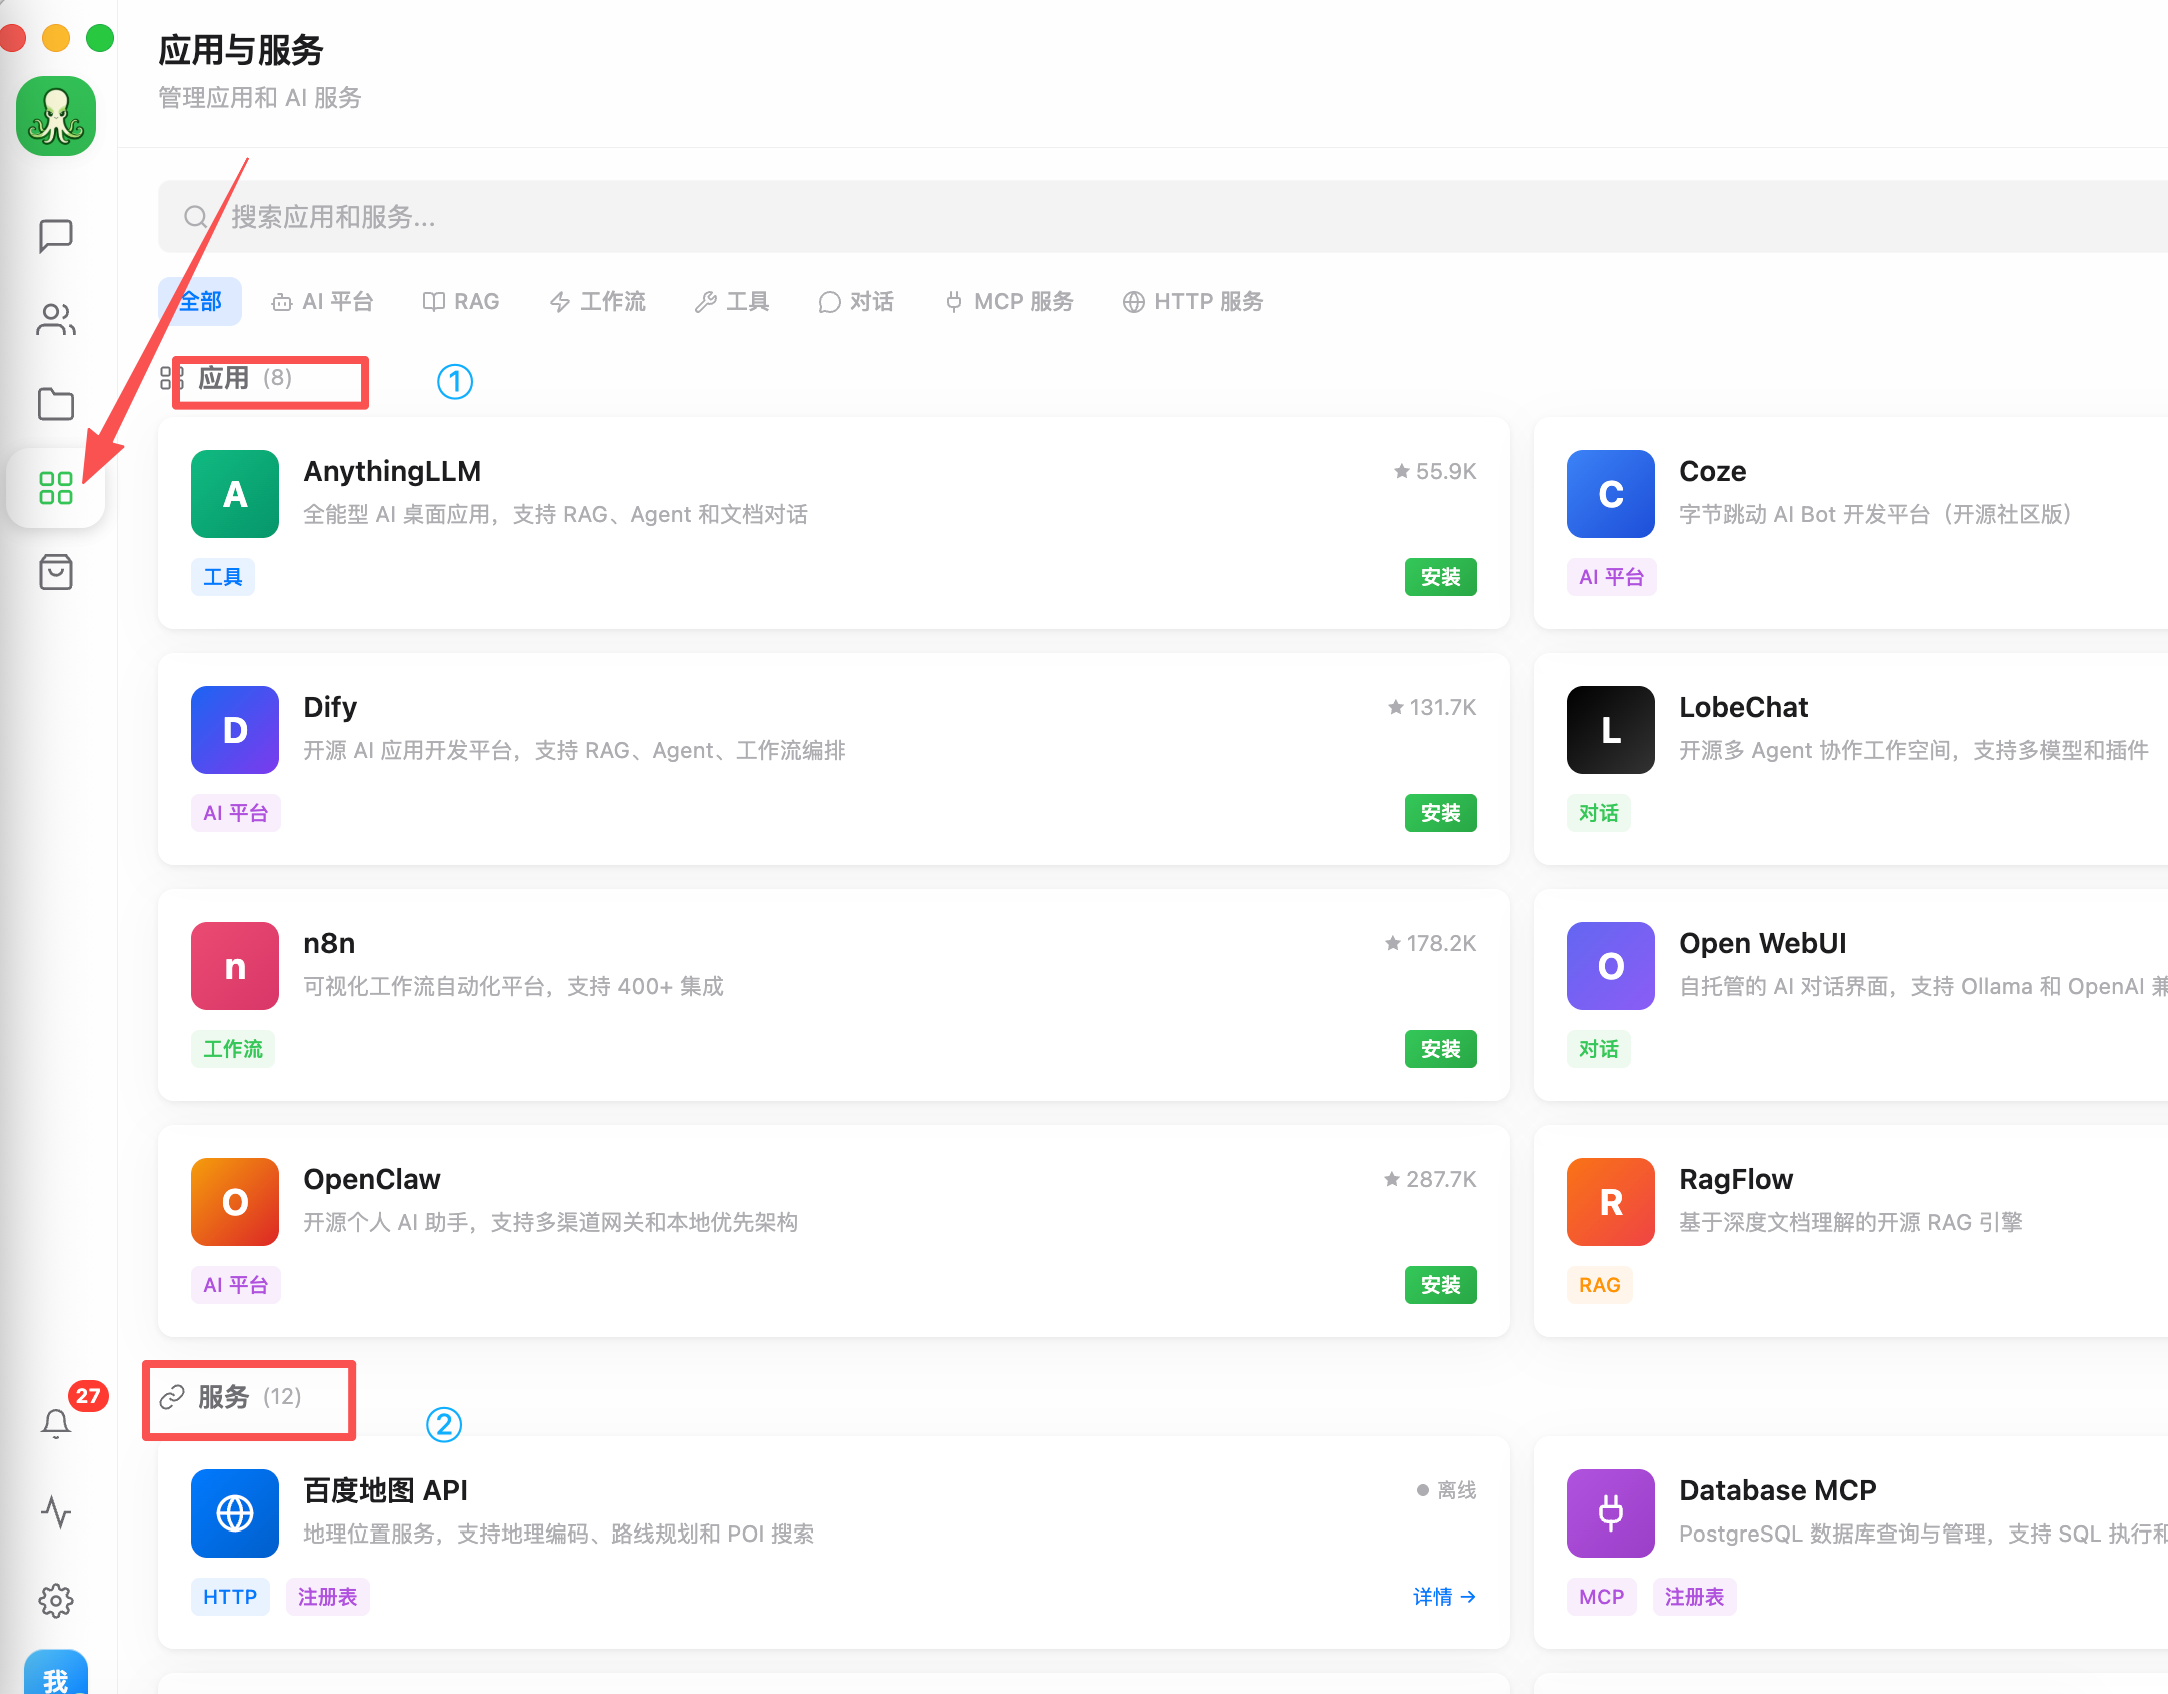Click the AnythingLLM app icon
2168x1694 pixels.
coord(235,494)
